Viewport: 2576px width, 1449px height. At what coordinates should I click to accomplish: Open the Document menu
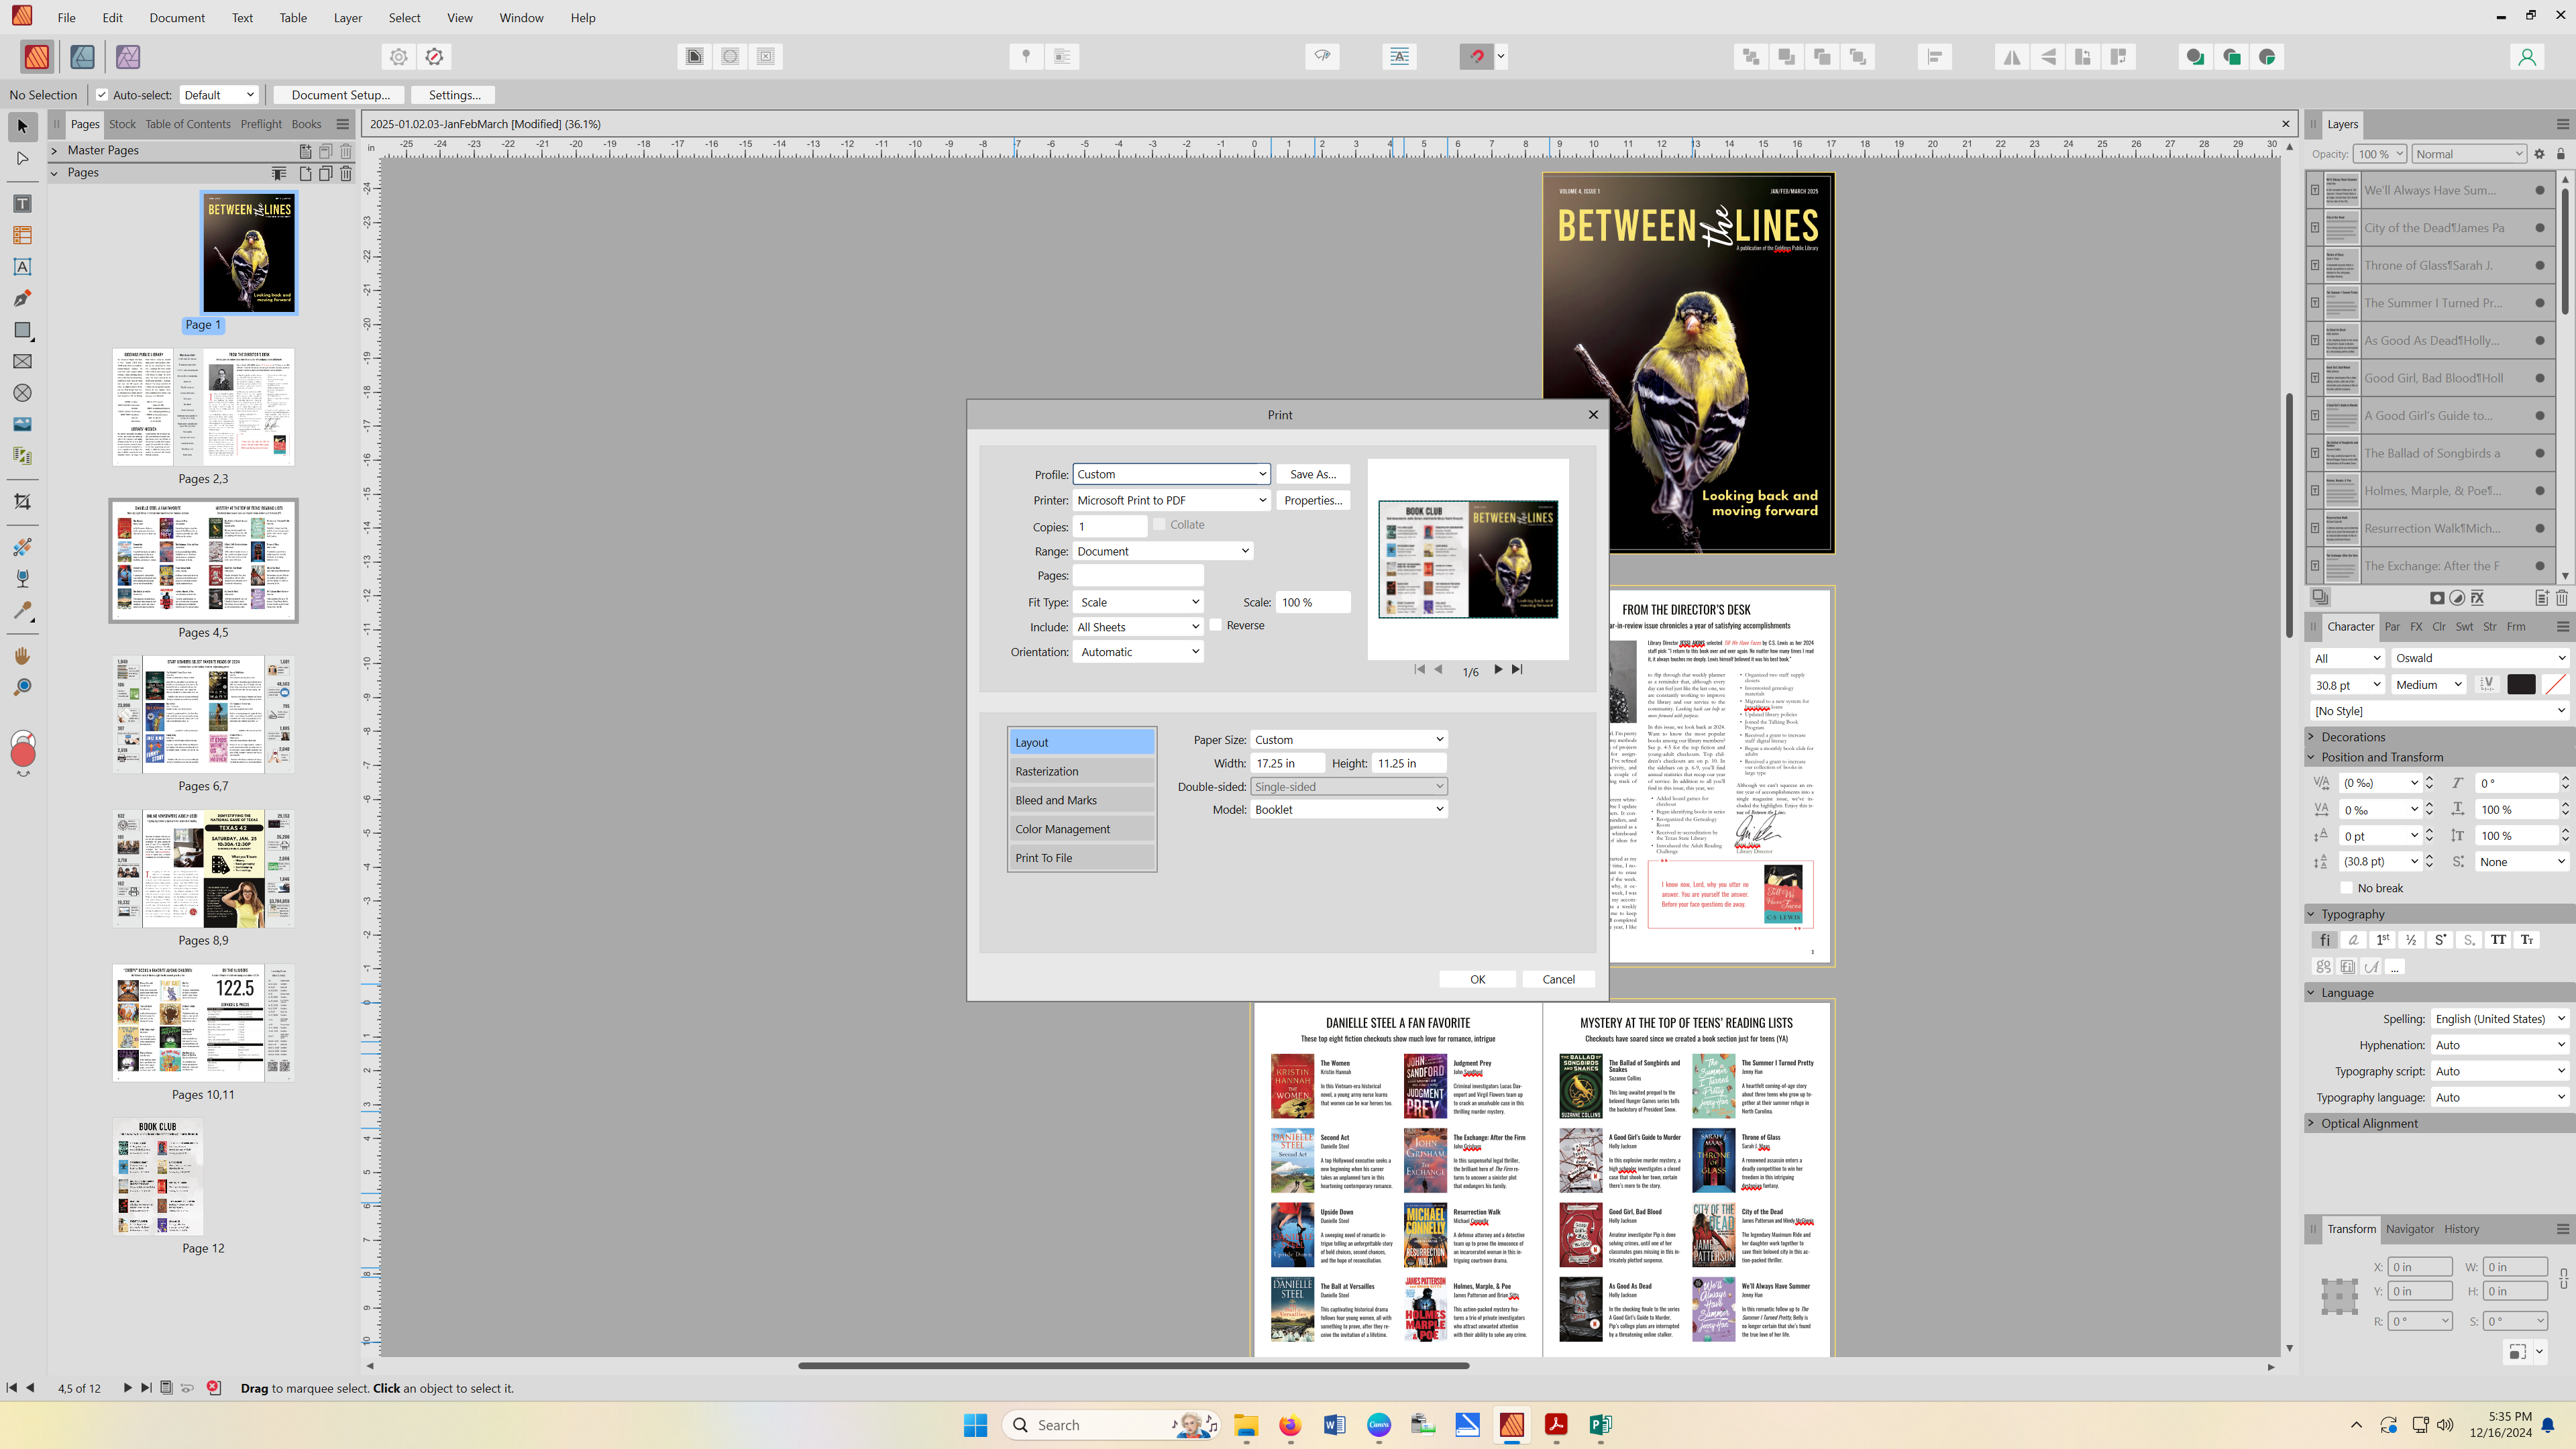click(x=176, y=17)
